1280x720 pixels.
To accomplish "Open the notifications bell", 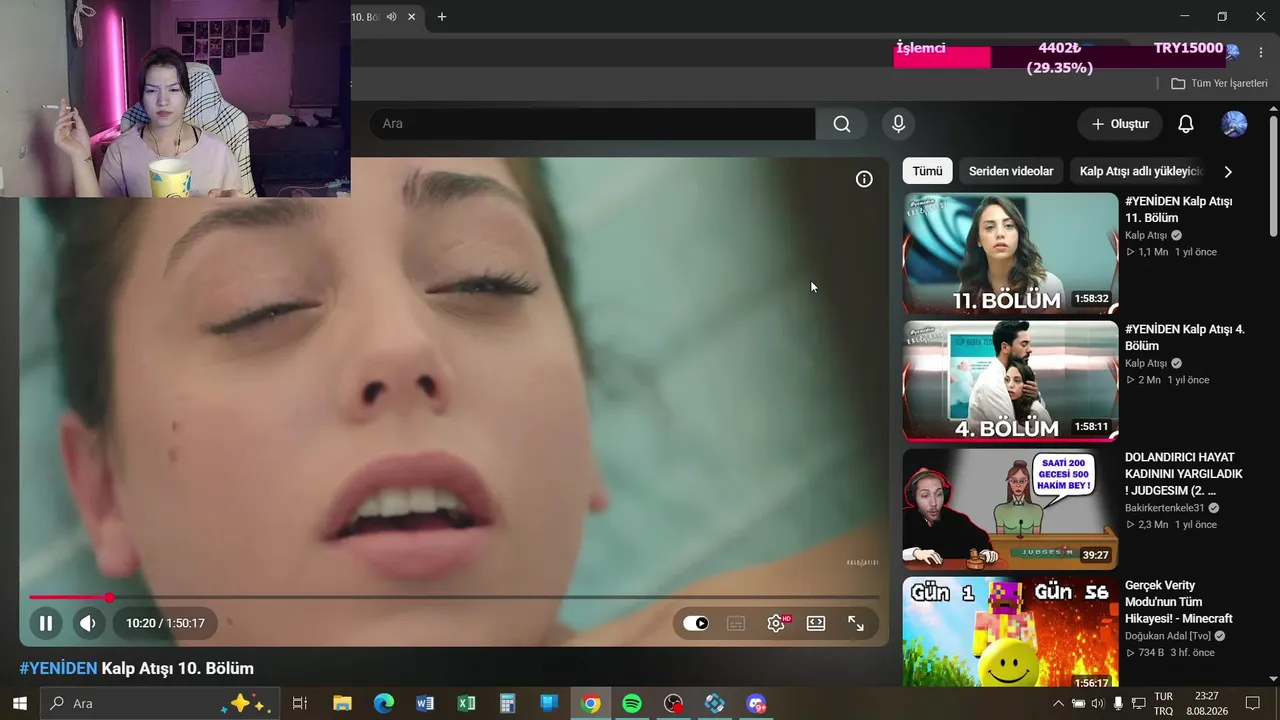I will click(1186, 124).
